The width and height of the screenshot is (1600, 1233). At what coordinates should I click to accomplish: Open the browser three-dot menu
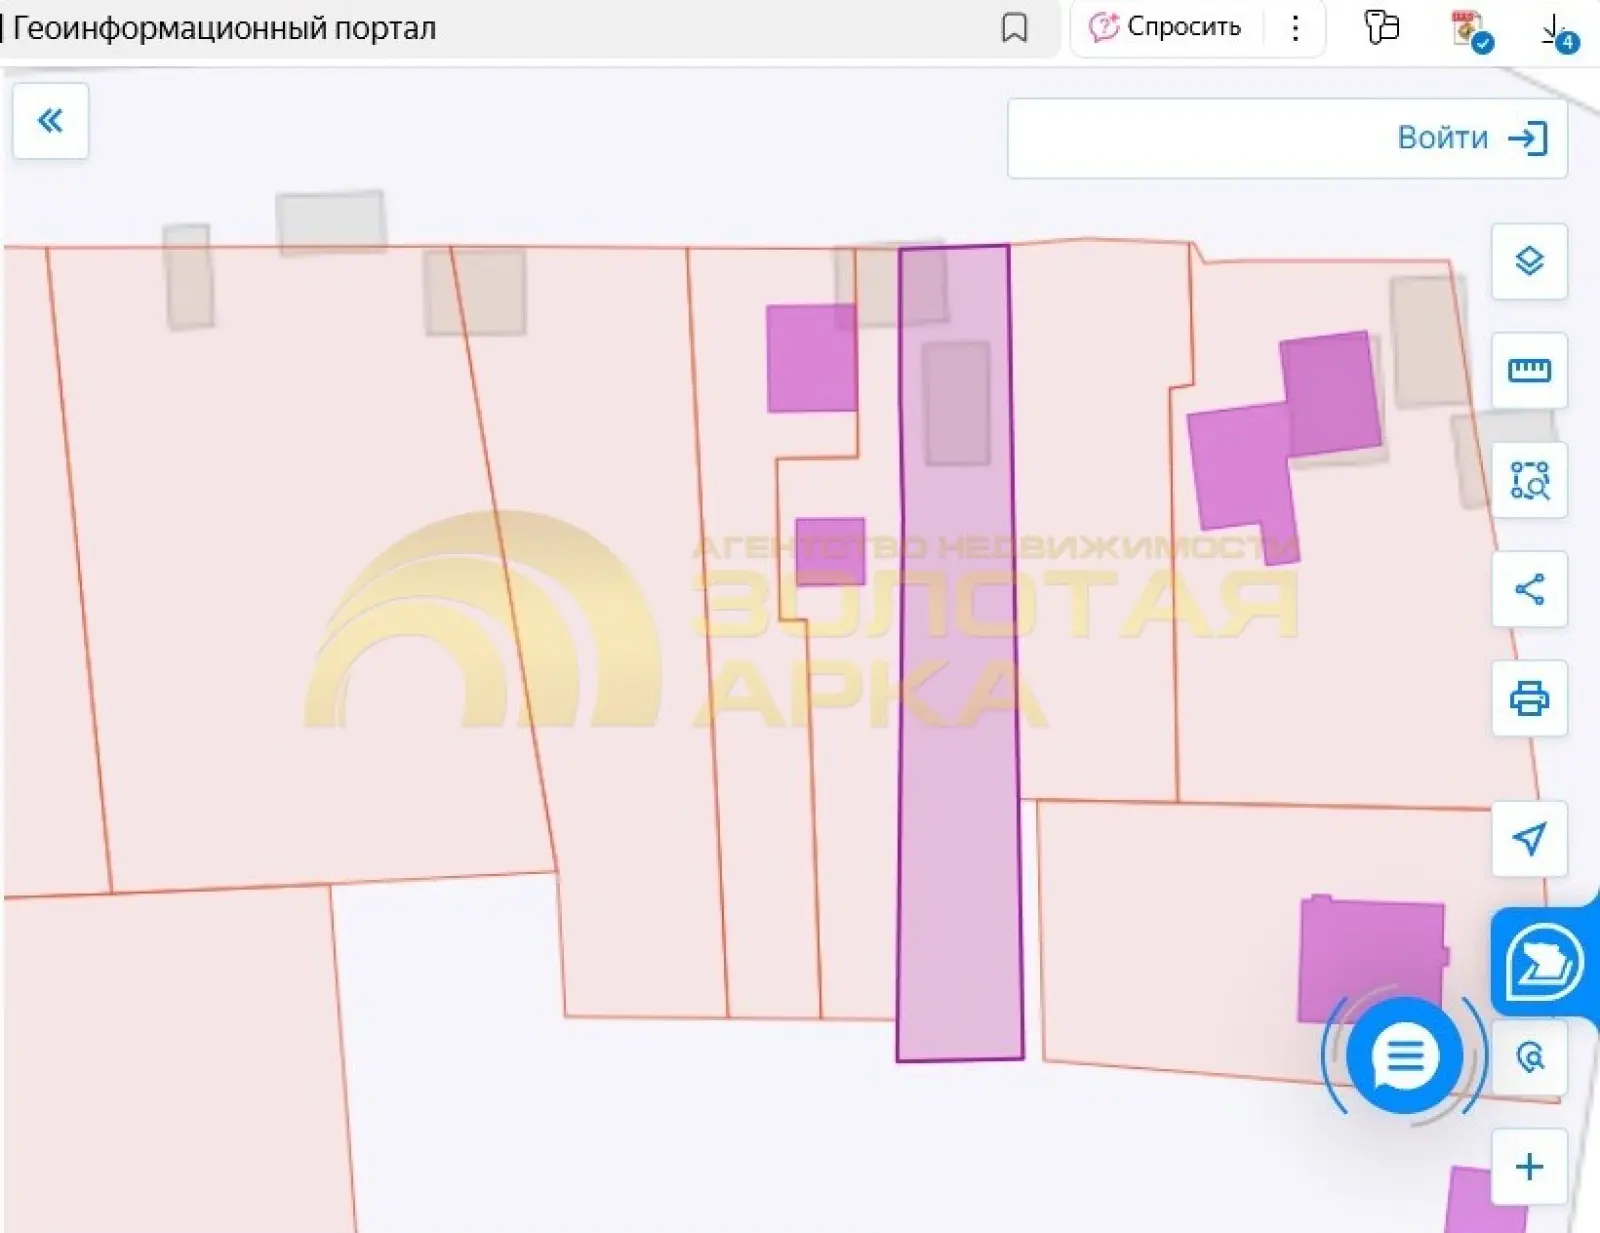pyautogui.click(x=1295, y=27)
